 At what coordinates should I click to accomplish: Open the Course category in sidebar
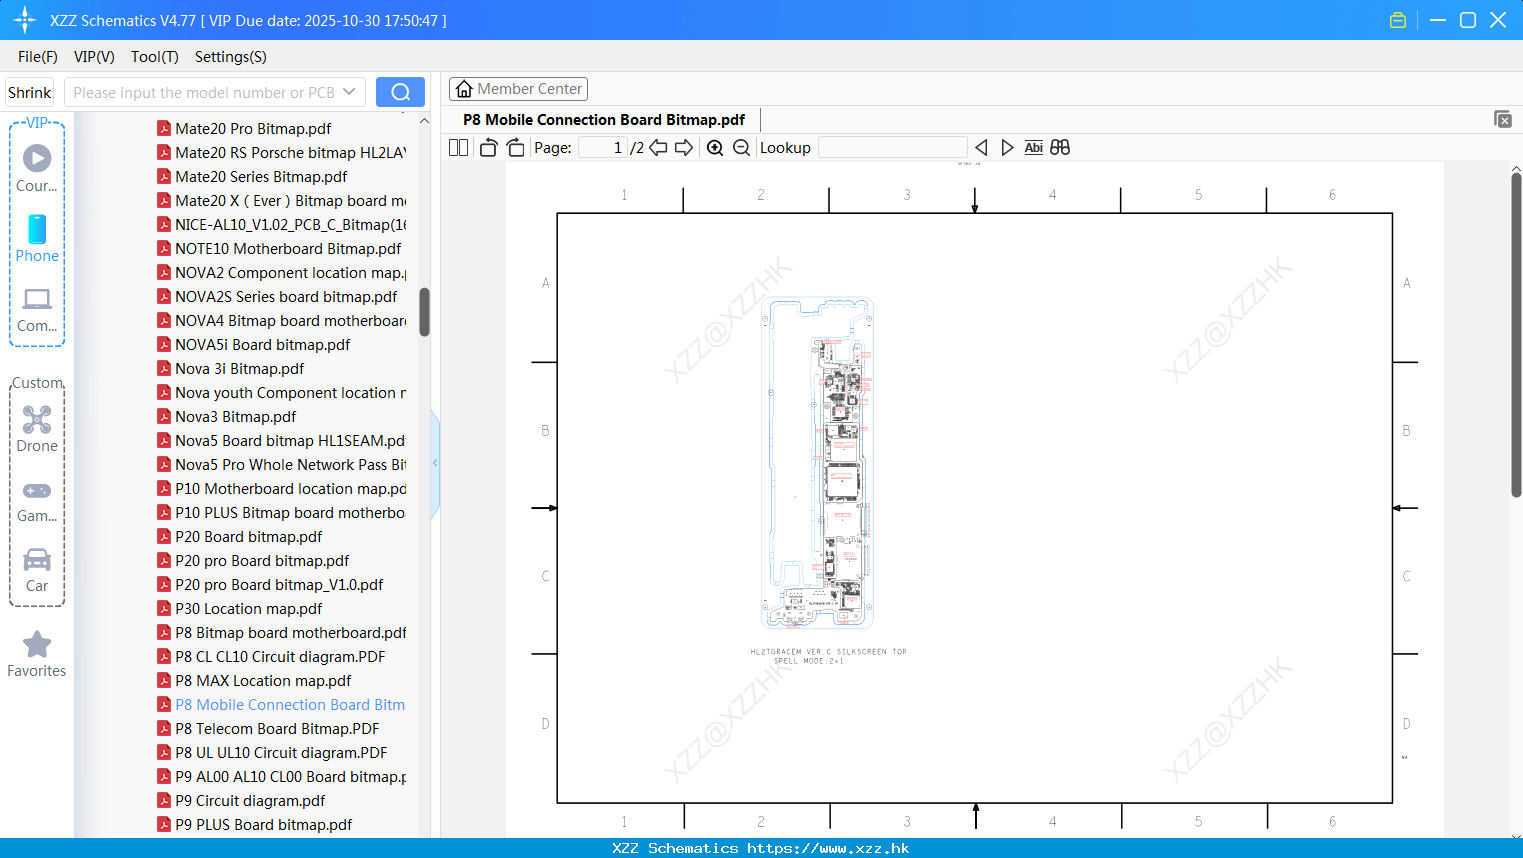coord(37,168)
